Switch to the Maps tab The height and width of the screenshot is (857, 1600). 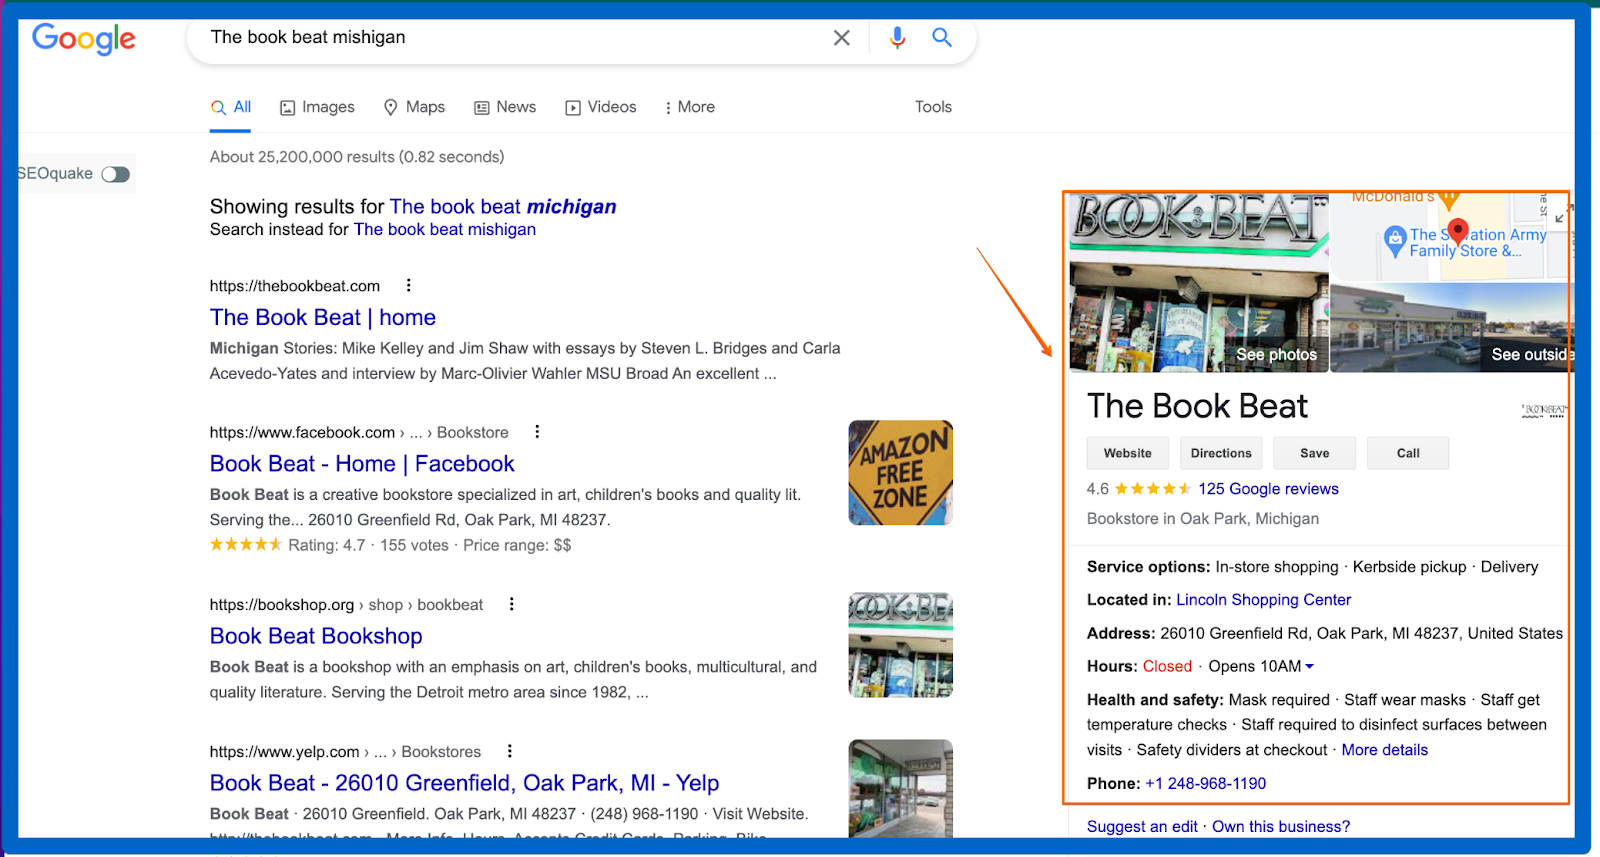tap(414, 107)
